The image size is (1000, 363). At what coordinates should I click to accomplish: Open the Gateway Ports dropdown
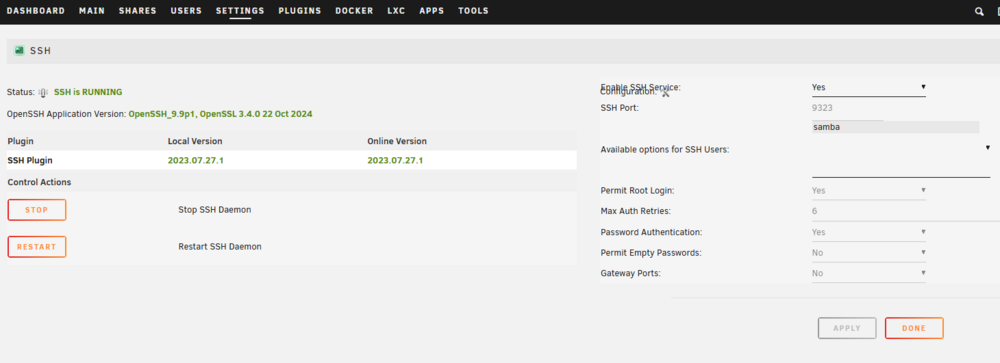pyautogui.click(x=869, y=273)
